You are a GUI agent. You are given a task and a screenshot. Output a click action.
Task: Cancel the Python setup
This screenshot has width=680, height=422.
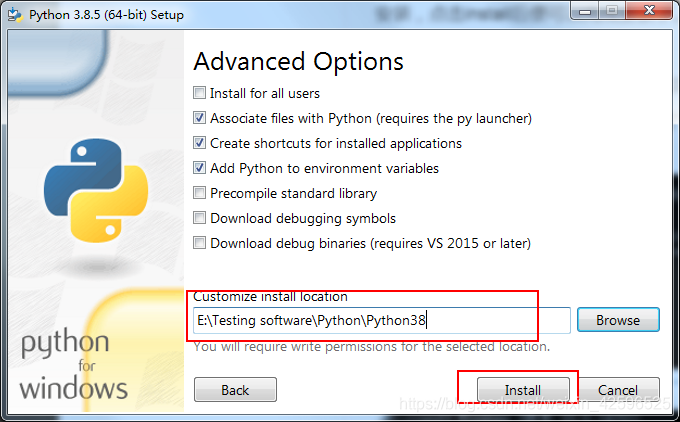coord(618,389)
